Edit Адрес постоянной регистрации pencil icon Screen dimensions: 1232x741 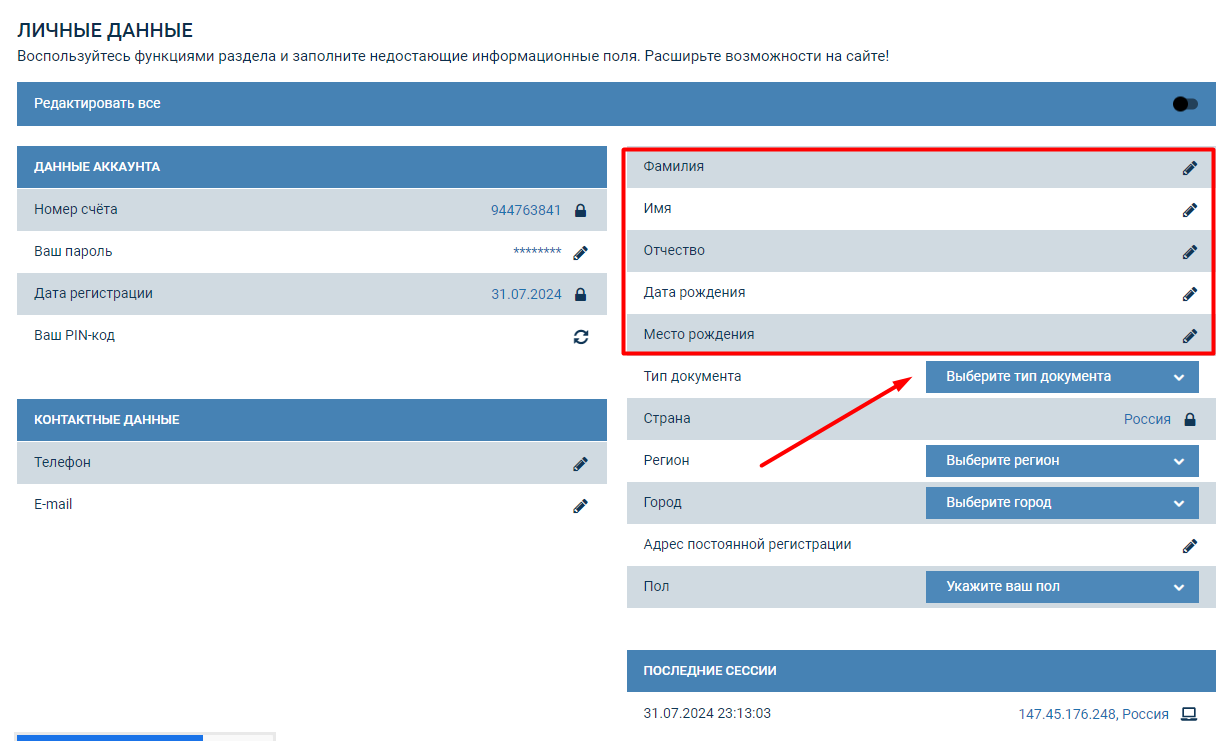coord(1189,546)
